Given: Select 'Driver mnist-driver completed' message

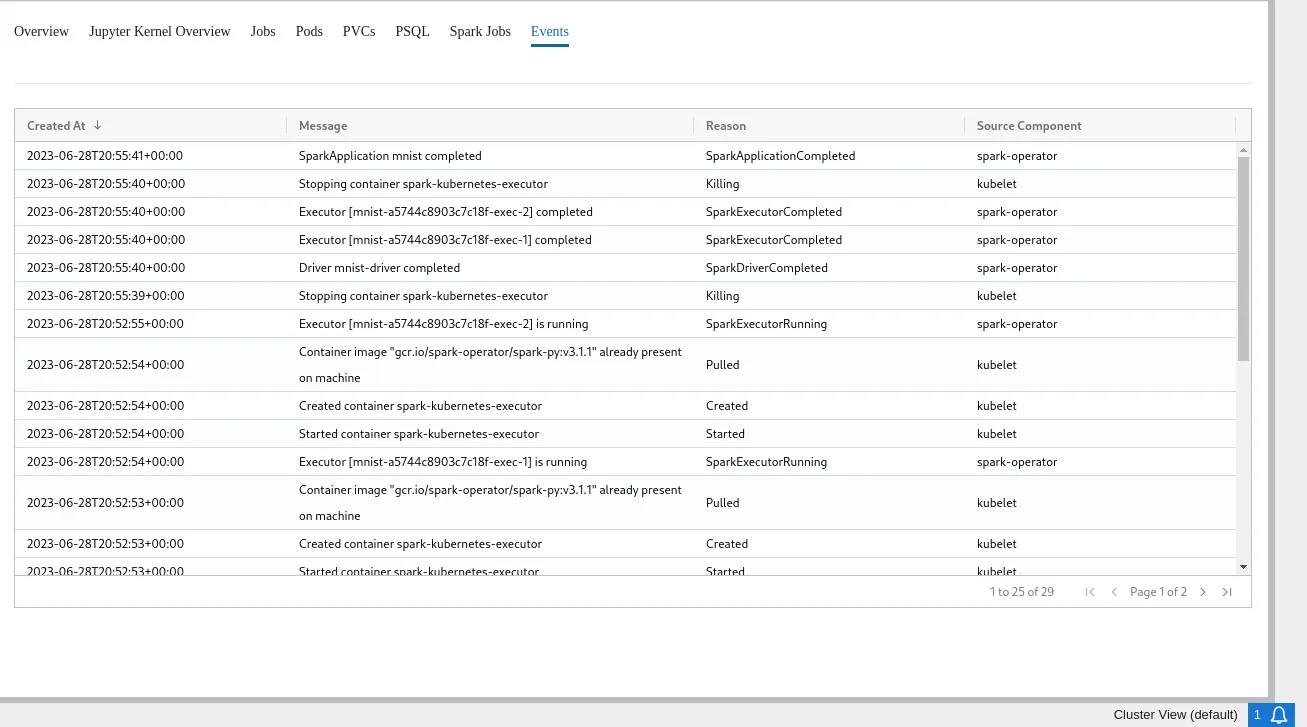Looking at the screenshot, I should [379, 268].
